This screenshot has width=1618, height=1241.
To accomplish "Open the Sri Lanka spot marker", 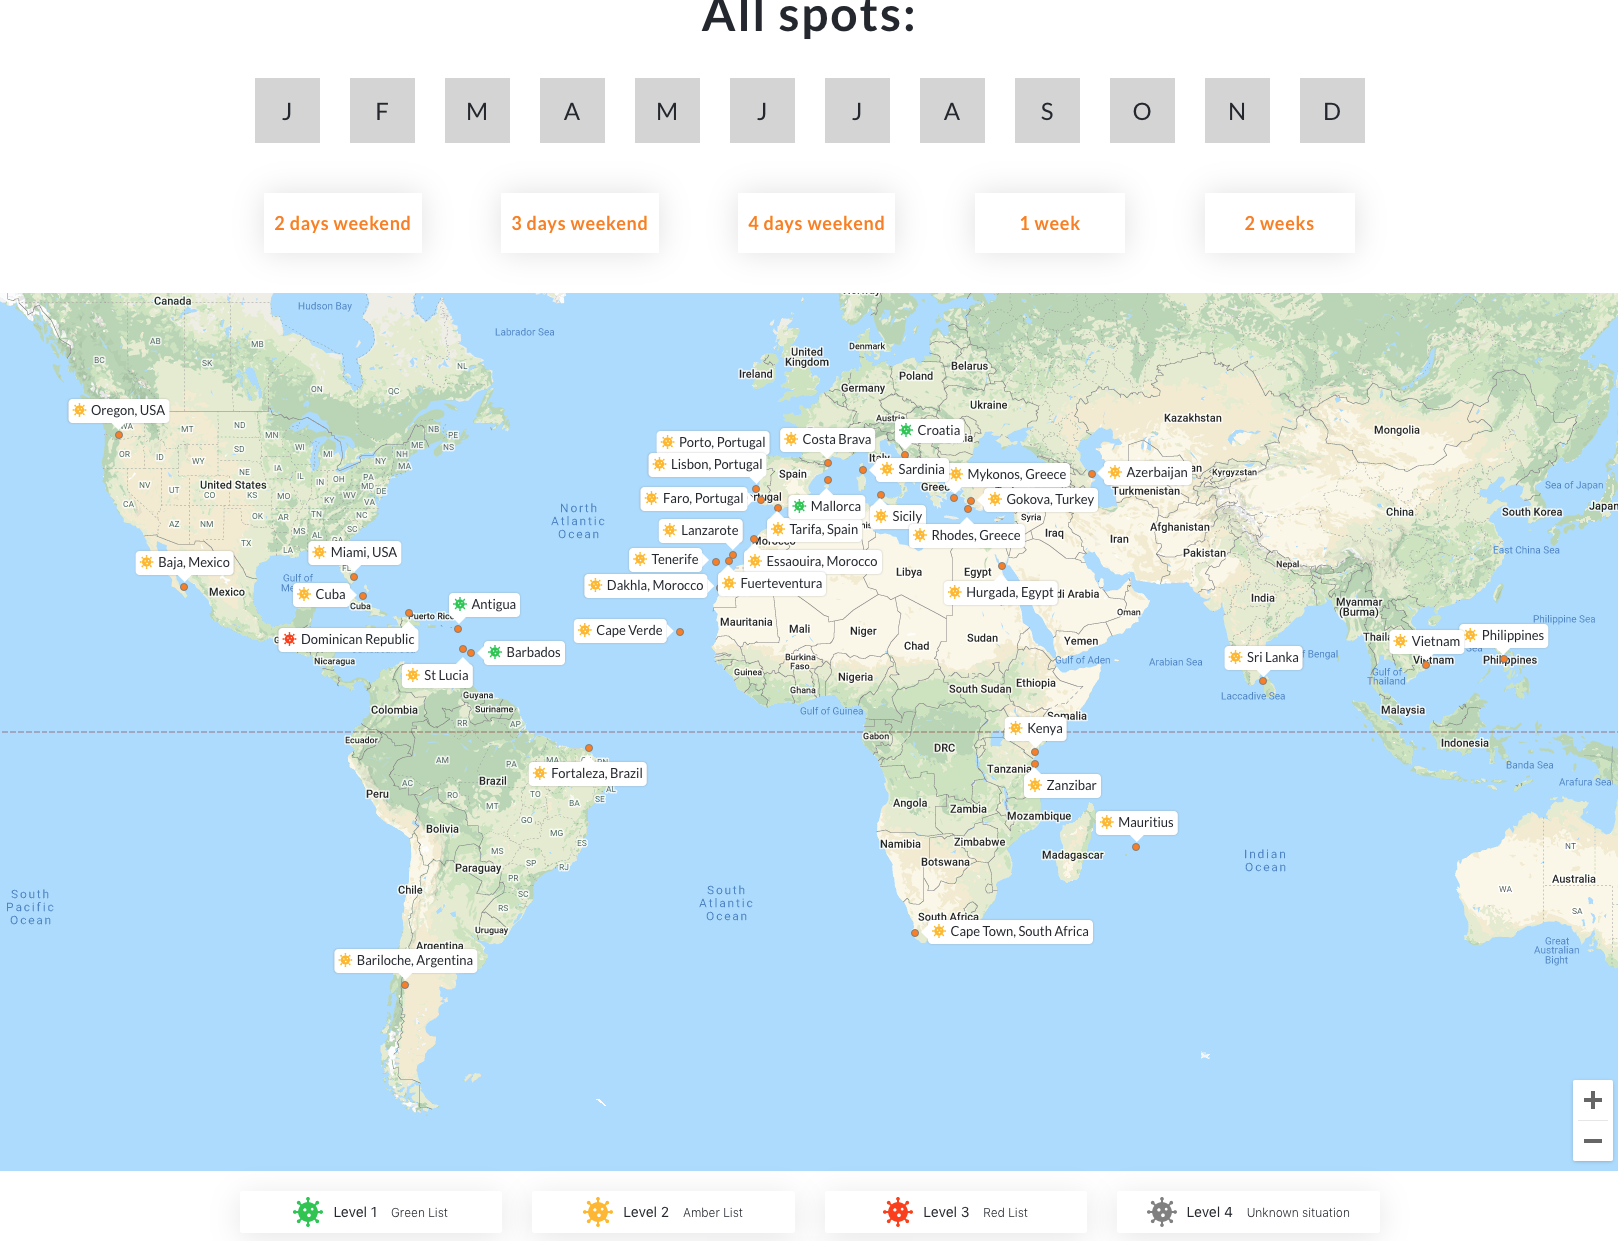I will (1263, 657).
